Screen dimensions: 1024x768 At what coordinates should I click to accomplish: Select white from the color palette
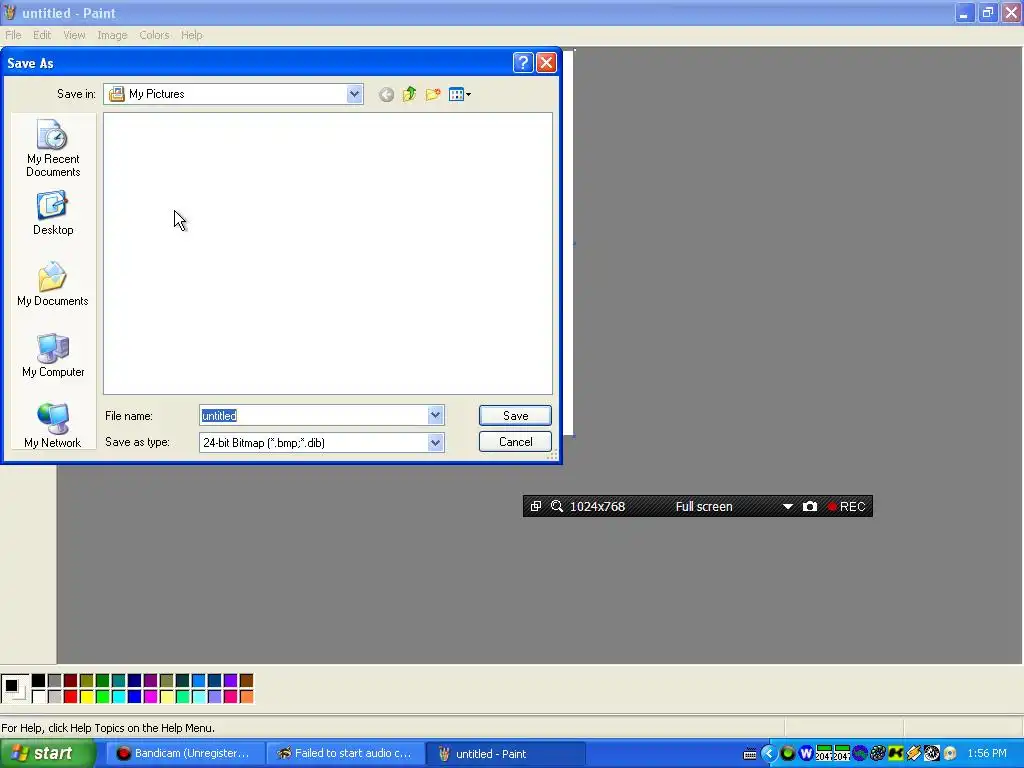coord(39,697)
